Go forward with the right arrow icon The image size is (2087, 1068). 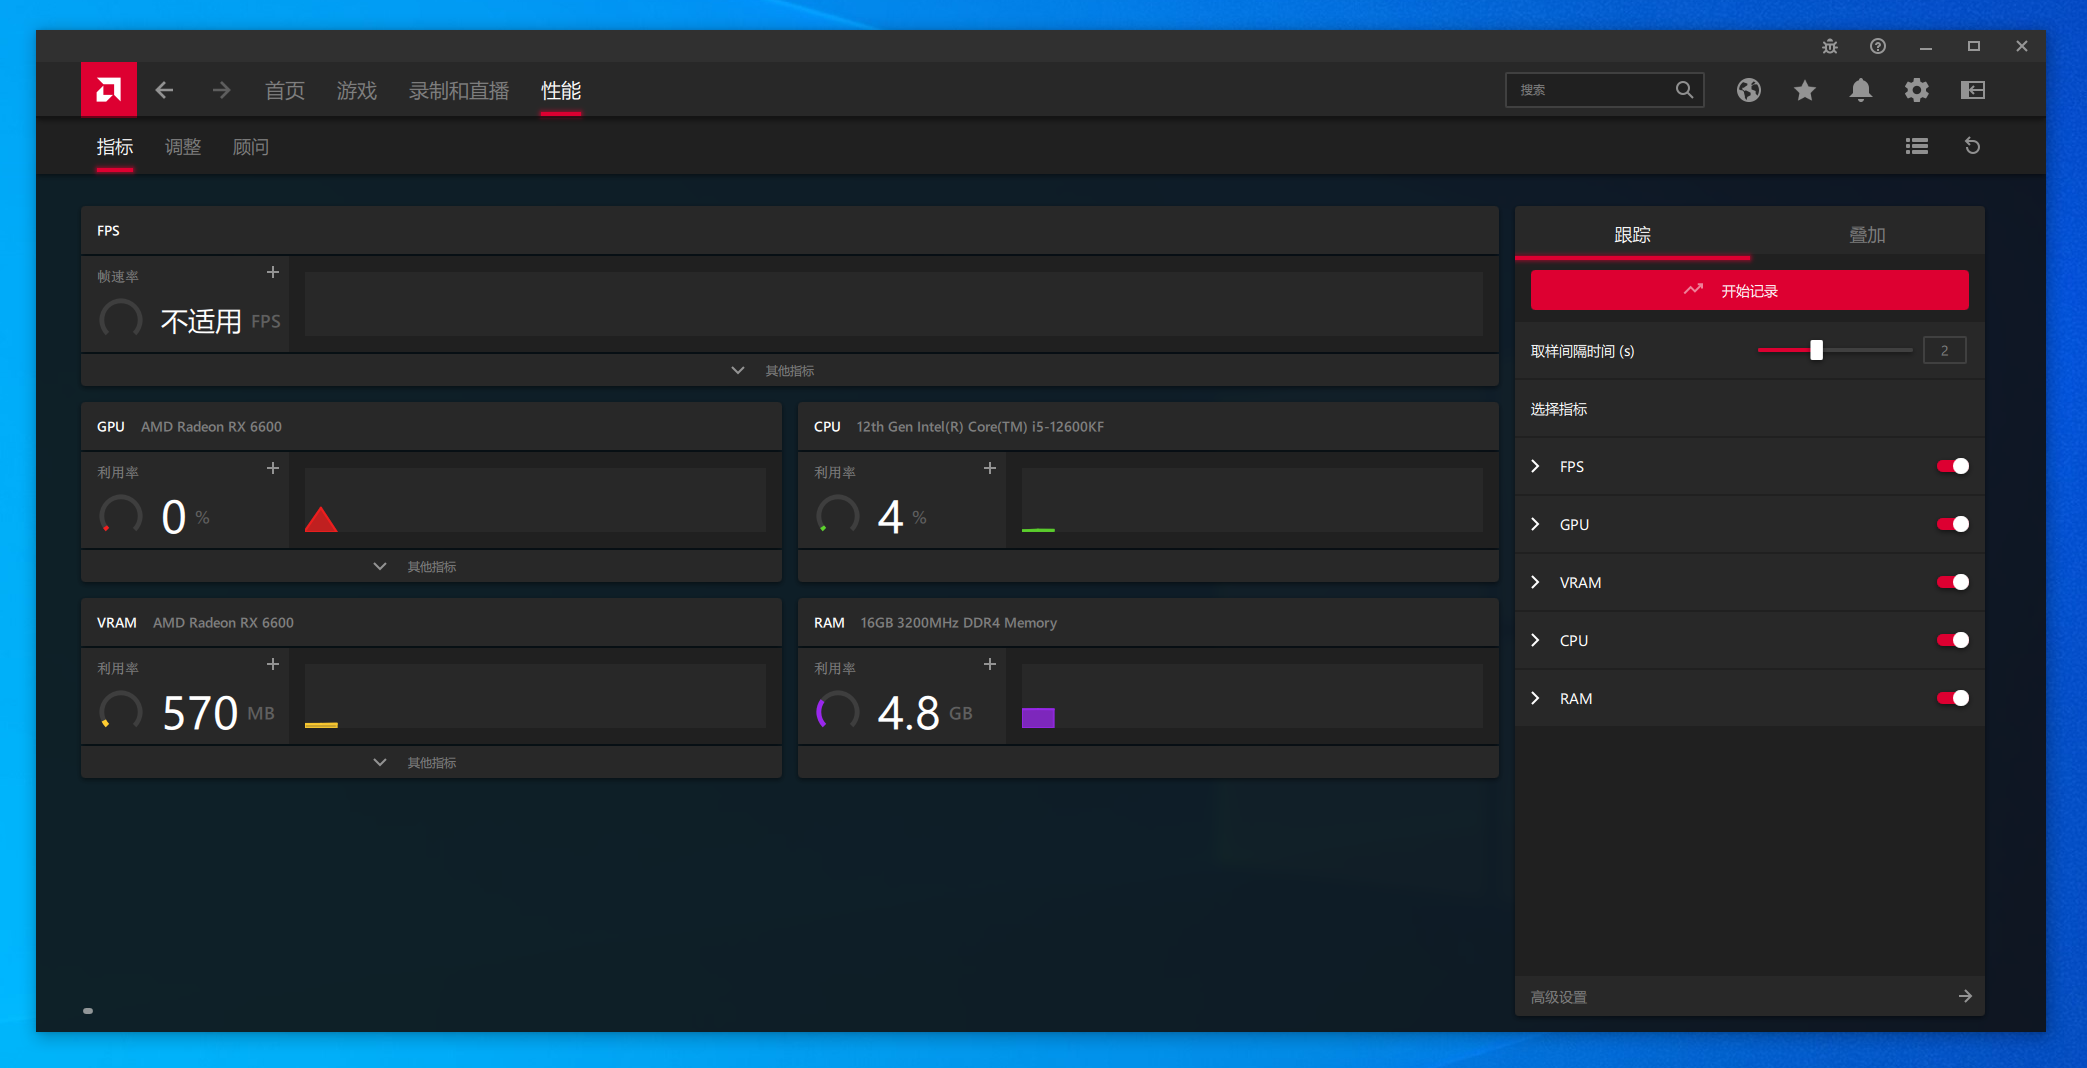pos(221,91)
